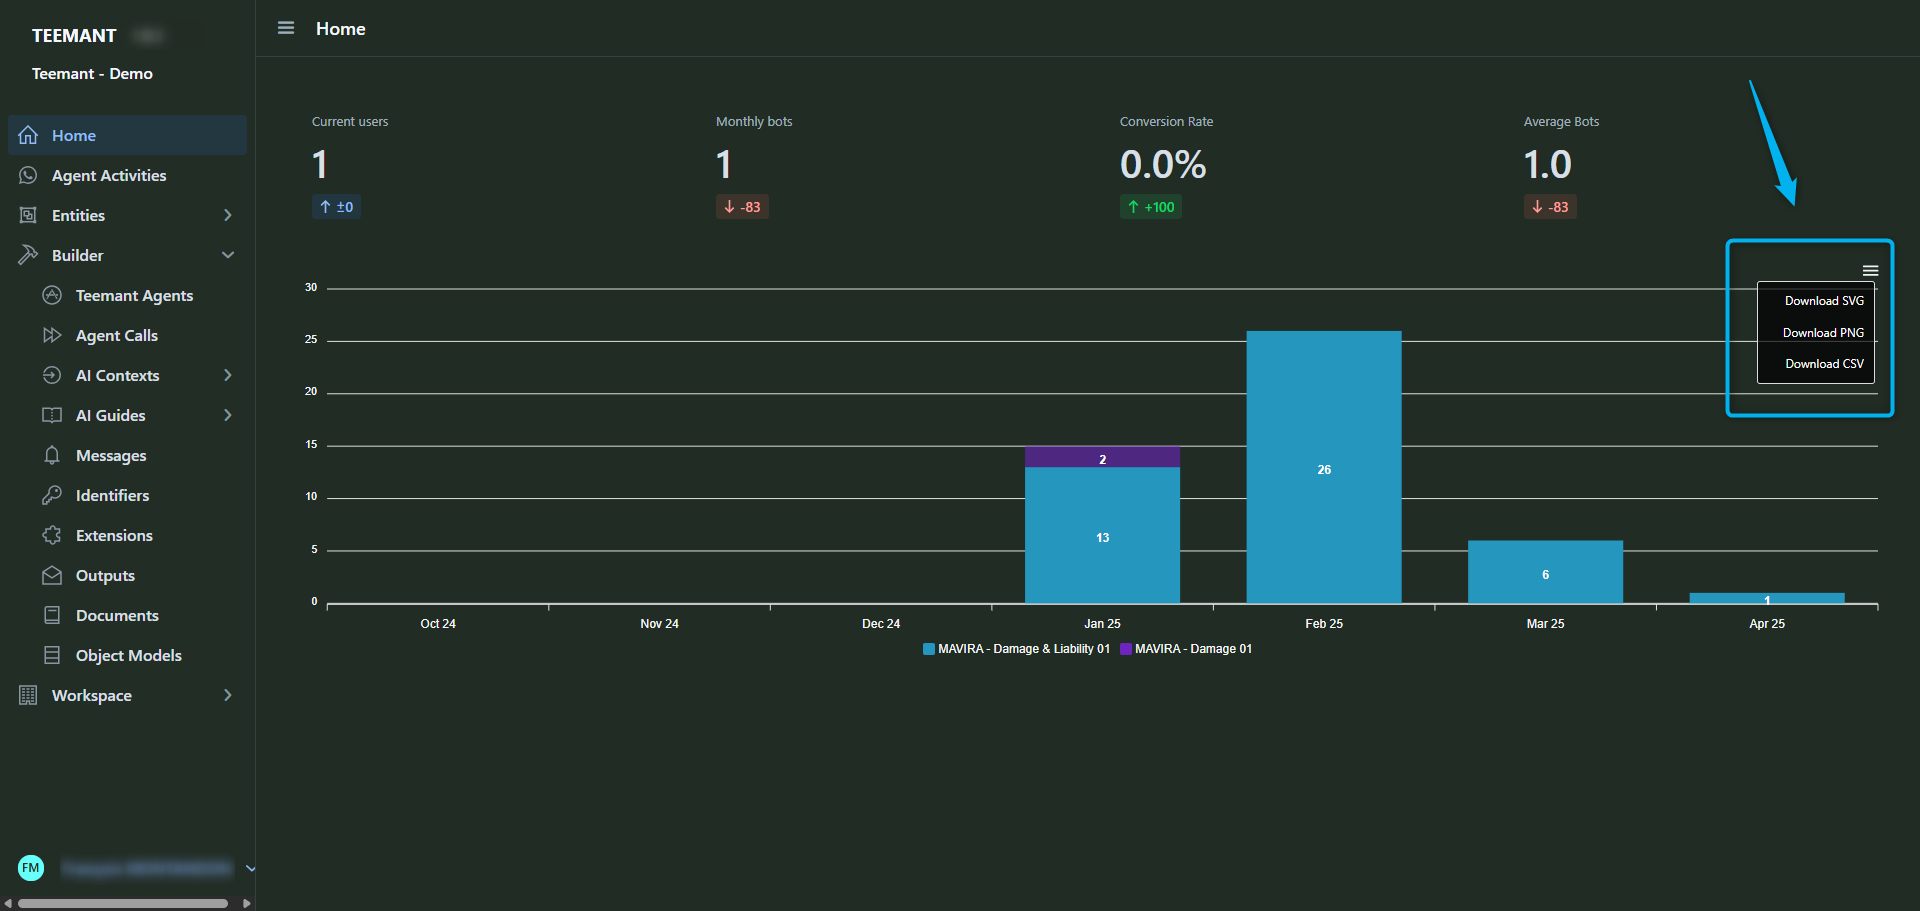The image size is (1920, 911).
Task: Click the Monthly bots -83 badge
Action: tap(742, 207)
